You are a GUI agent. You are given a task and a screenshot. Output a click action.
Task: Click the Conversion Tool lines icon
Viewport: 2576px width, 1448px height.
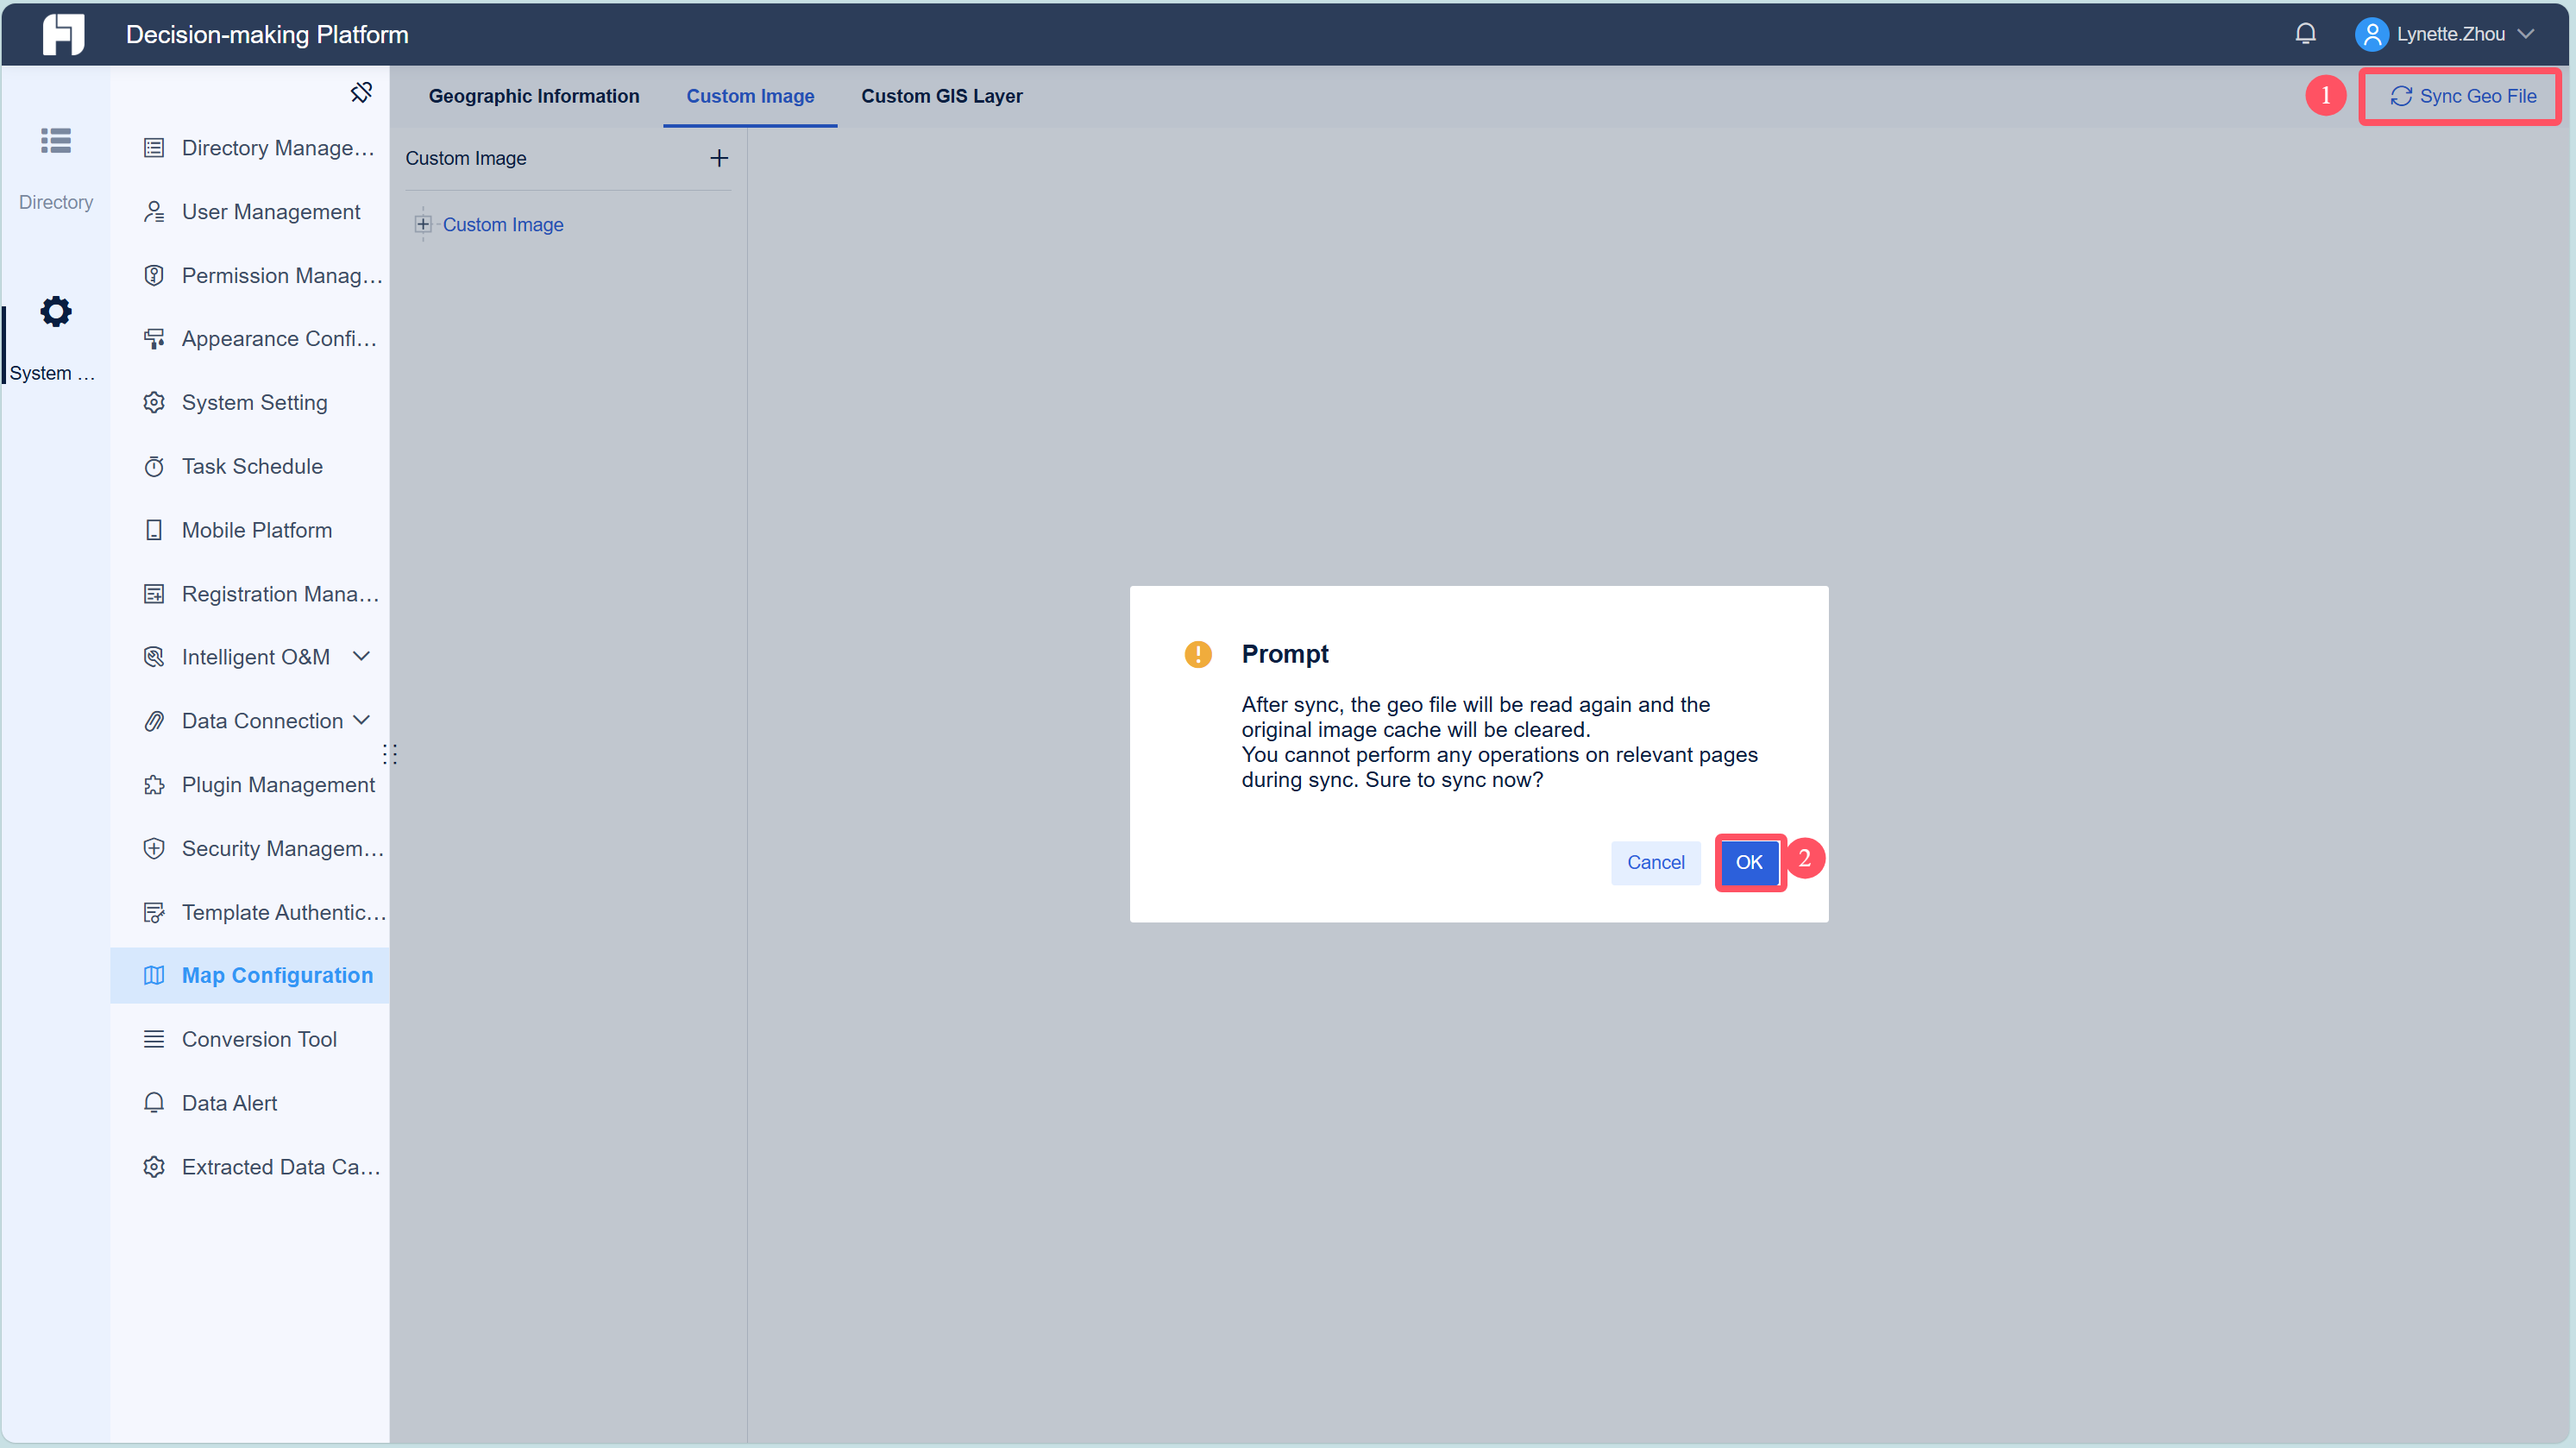(x=154, y=1039)
